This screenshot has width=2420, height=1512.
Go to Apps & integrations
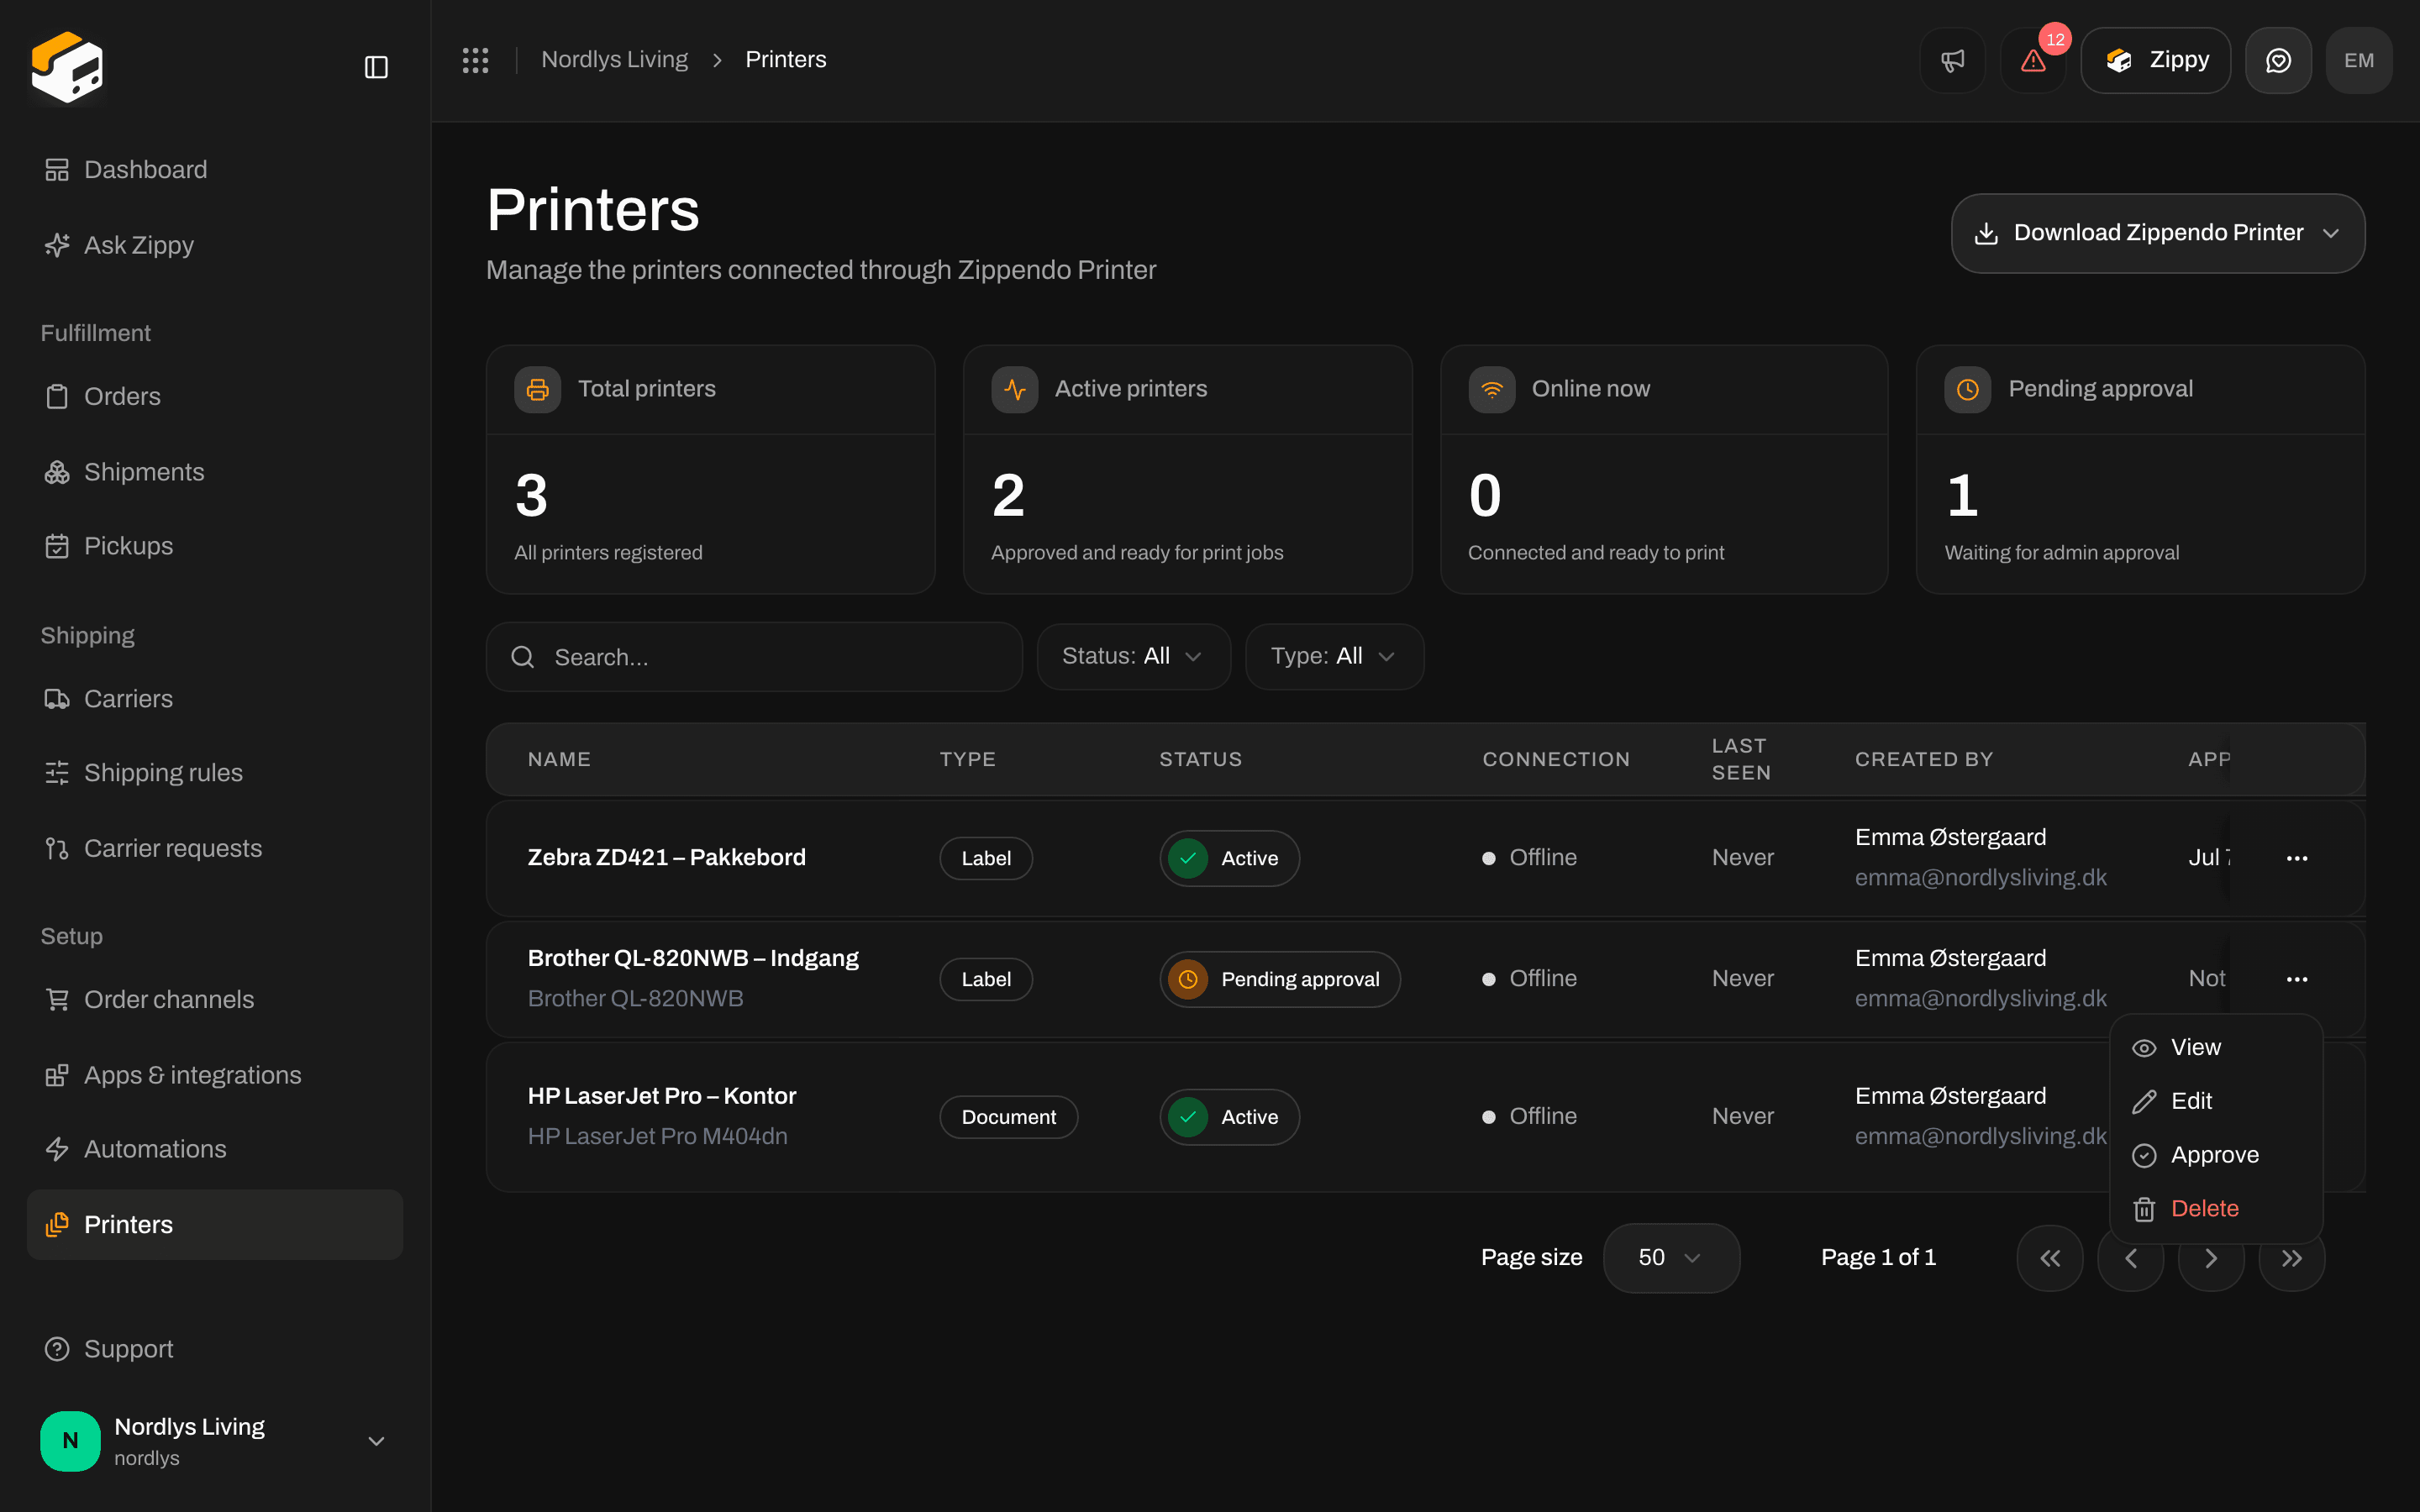click(215, 1075)
